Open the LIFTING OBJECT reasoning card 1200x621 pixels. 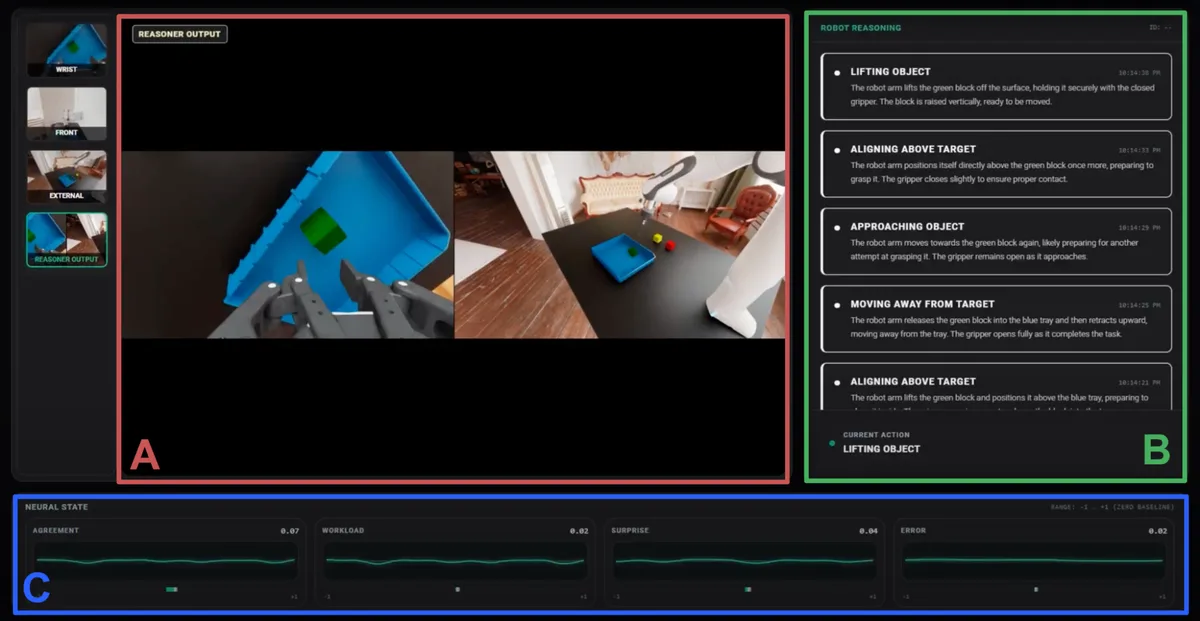click(996, 86)
